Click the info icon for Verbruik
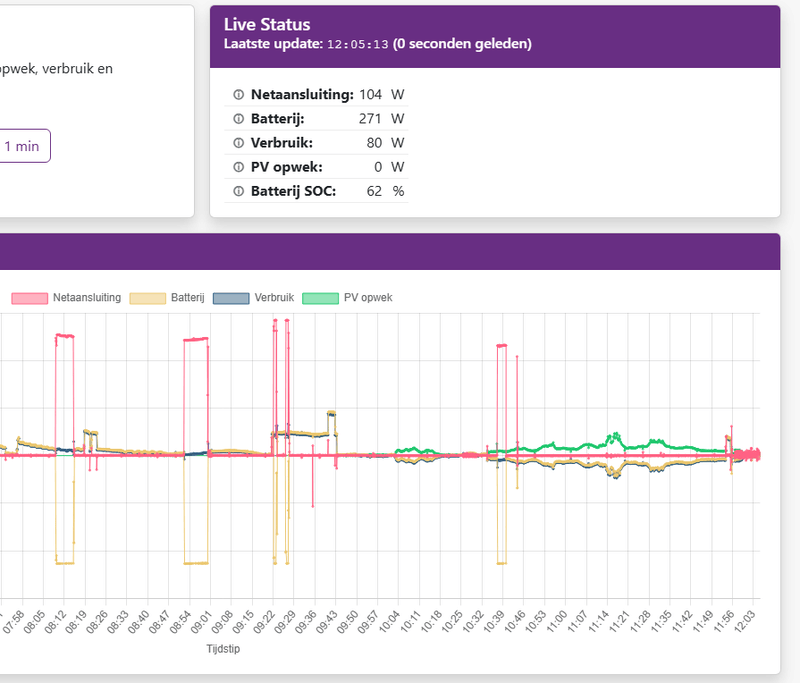 click(237, 142)
